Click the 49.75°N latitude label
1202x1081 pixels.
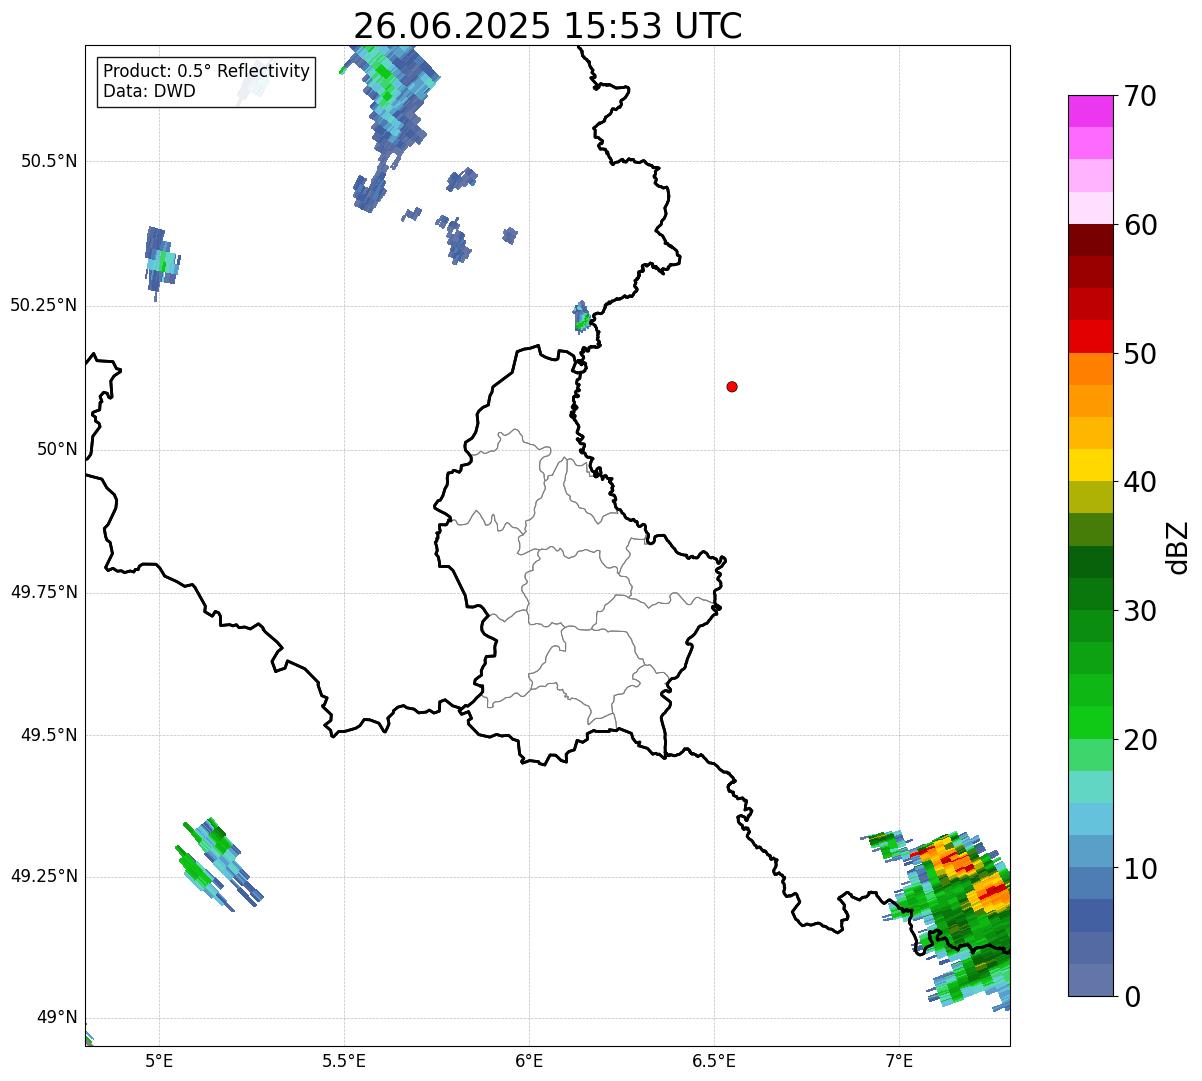(44, 592)
